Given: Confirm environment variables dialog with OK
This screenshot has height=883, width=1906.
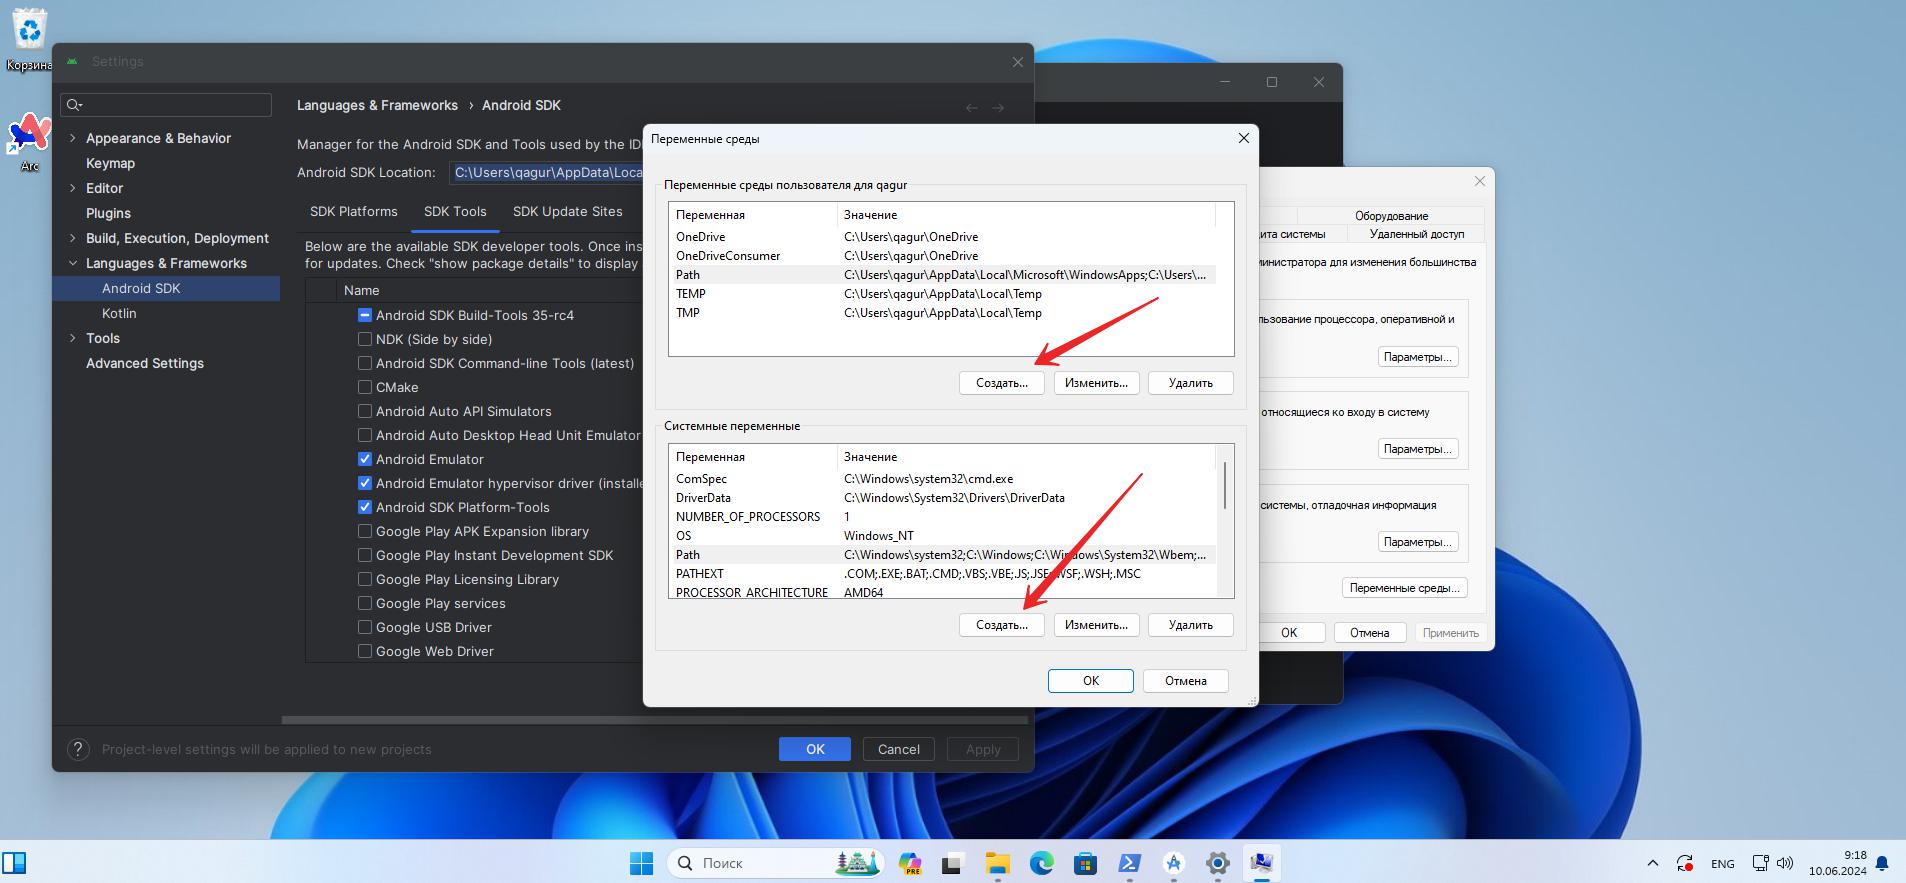Looking at the screenshot, I should [1091, 681].
